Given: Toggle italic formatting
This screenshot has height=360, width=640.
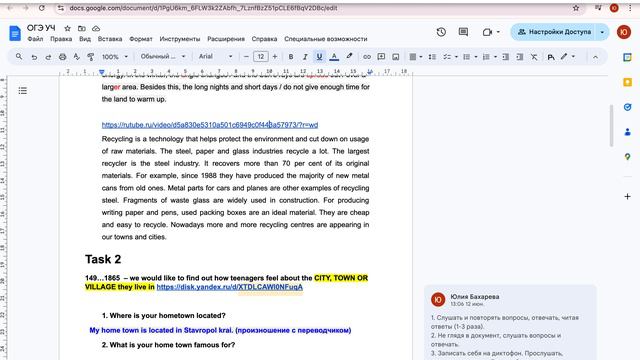Looking at the screenshot, I should 305,57.
